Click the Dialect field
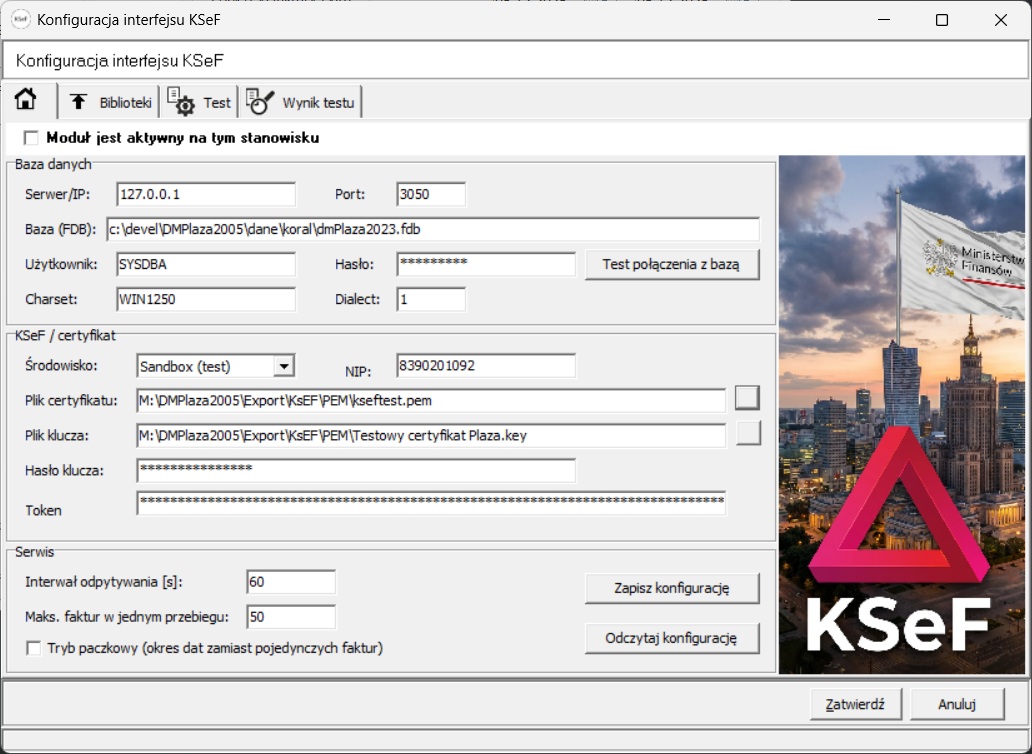The height and width of the screenshot is (754, 1032). coord(431,299)
